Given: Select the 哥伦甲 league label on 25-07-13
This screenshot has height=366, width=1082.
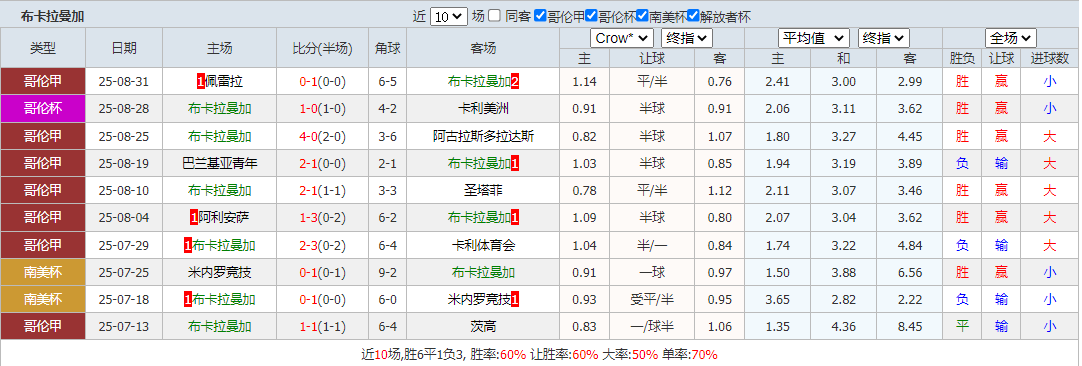Looking at the screenshot, I should click(43, 327).
